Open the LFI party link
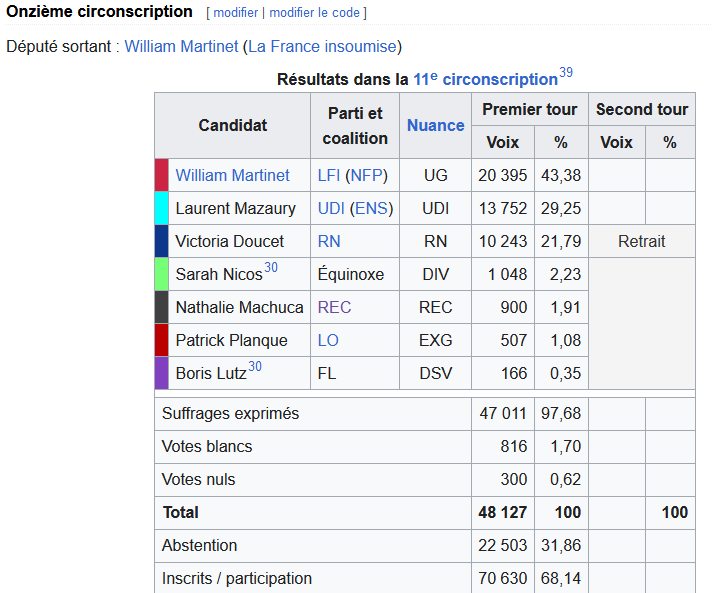712x593 pixels. 329,175
